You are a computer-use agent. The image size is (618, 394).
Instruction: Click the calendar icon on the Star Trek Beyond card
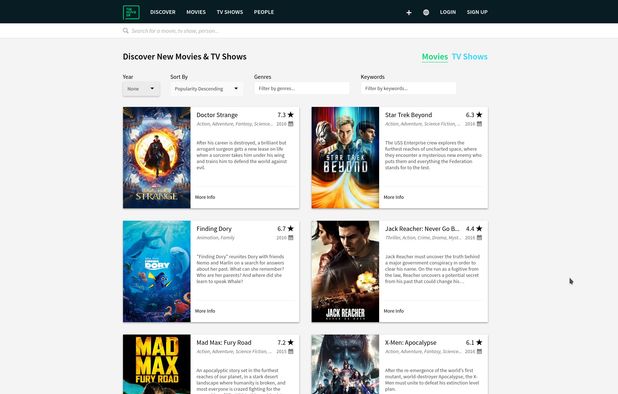click(x=479, y=124)
